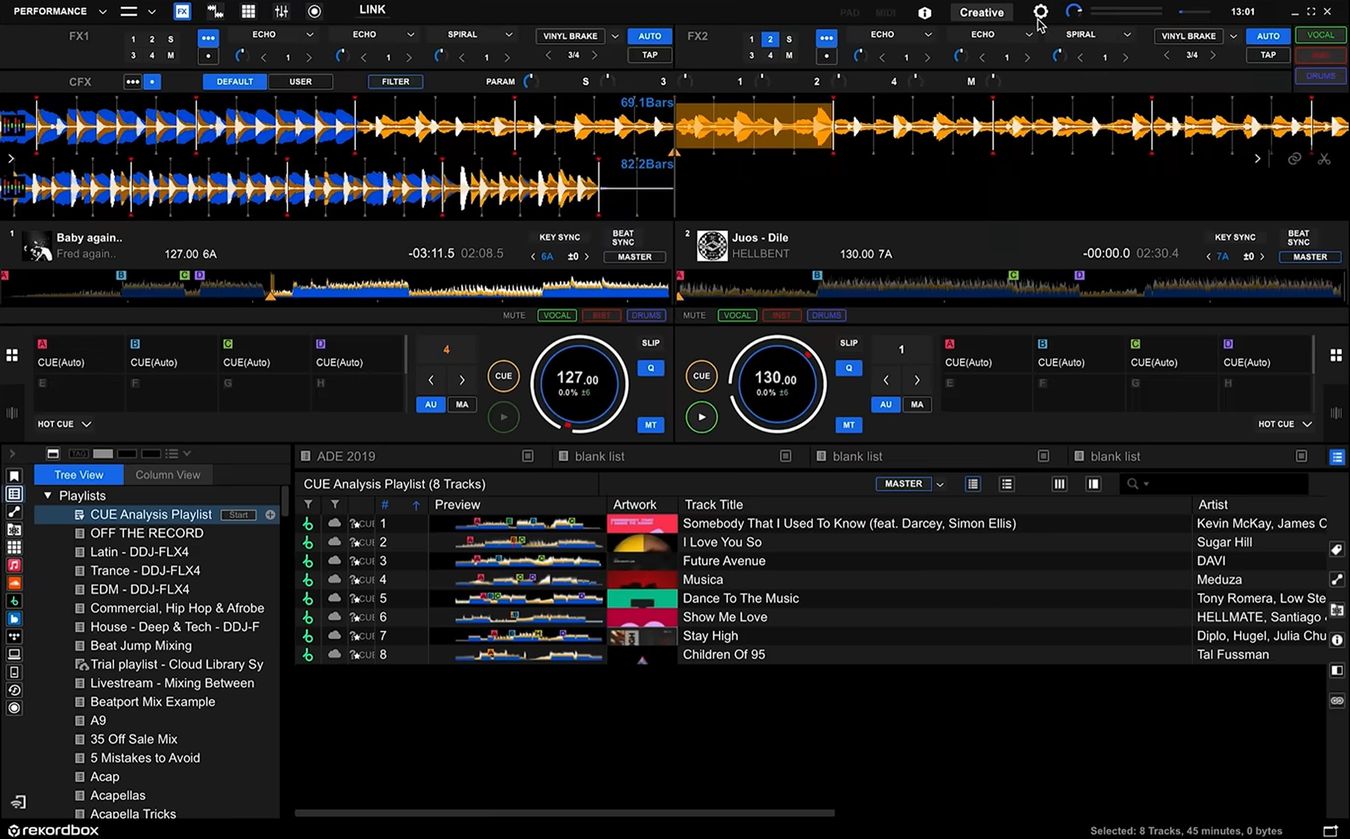
Task: Open Collection icon in browser sidebar
Action: pos(14,476)
